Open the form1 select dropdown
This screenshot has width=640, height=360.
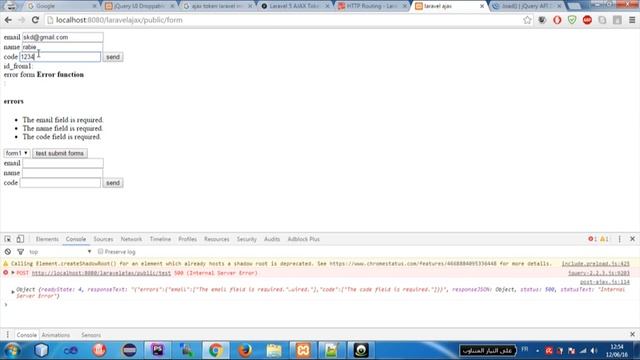click(16, 153)
